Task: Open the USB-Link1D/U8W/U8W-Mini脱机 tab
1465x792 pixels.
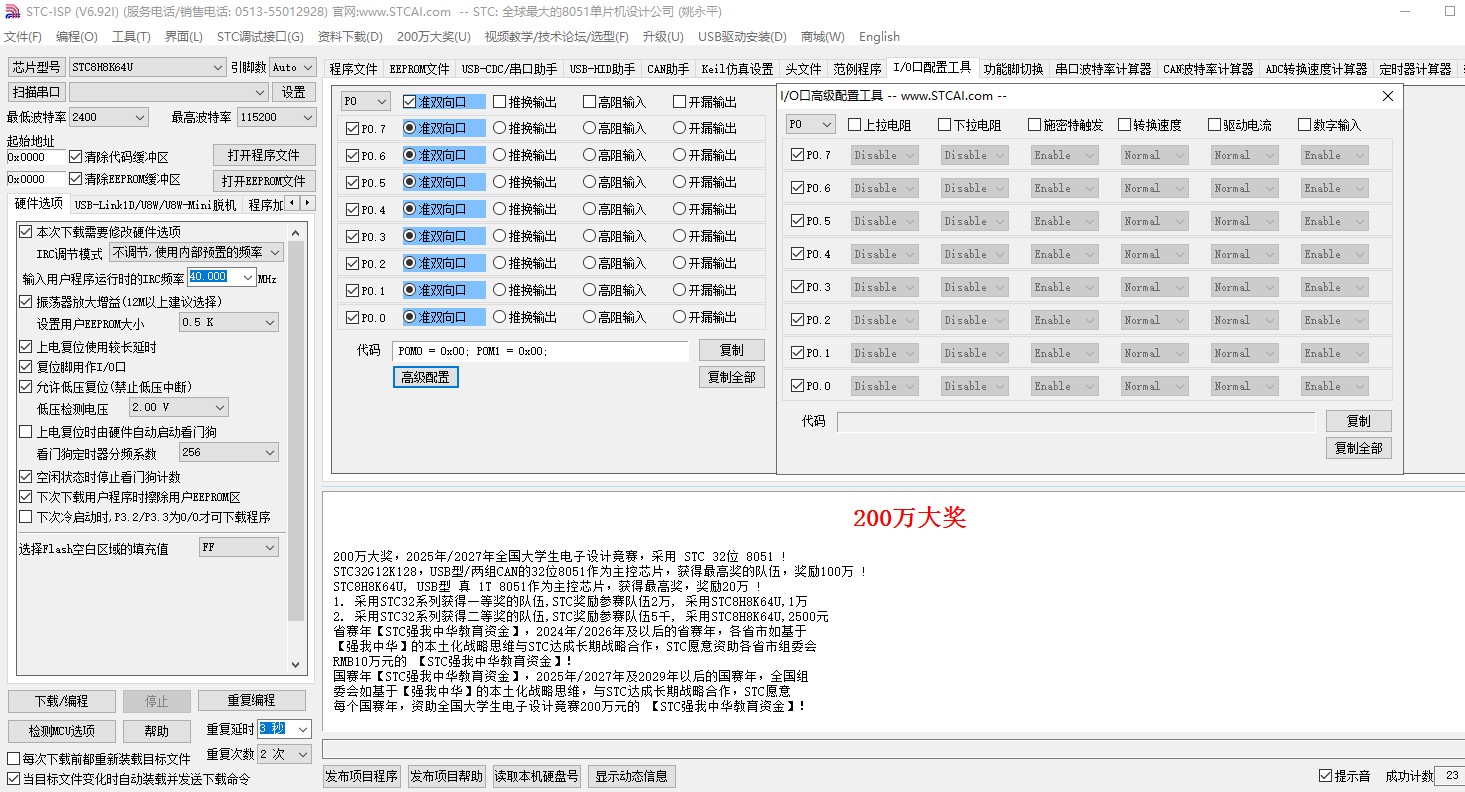Action: pos(155,204)
